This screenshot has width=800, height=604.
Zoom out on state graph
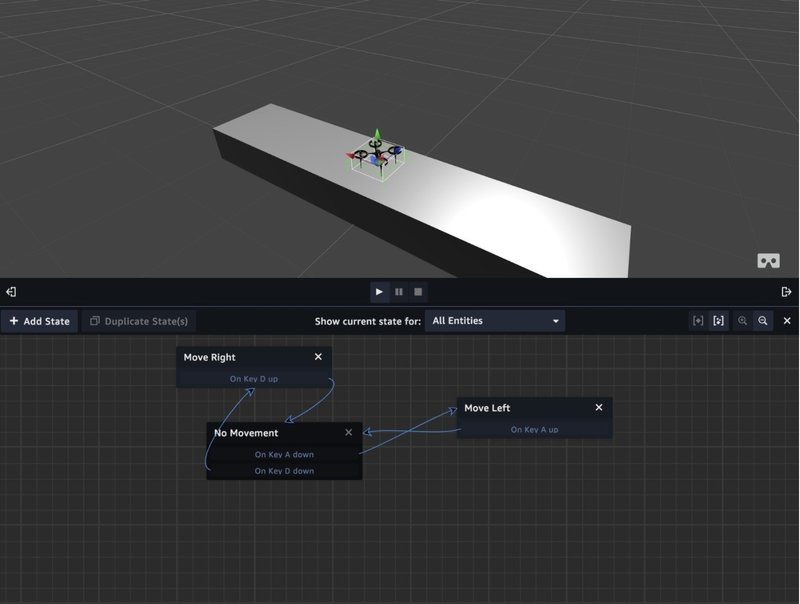[763, 321]
